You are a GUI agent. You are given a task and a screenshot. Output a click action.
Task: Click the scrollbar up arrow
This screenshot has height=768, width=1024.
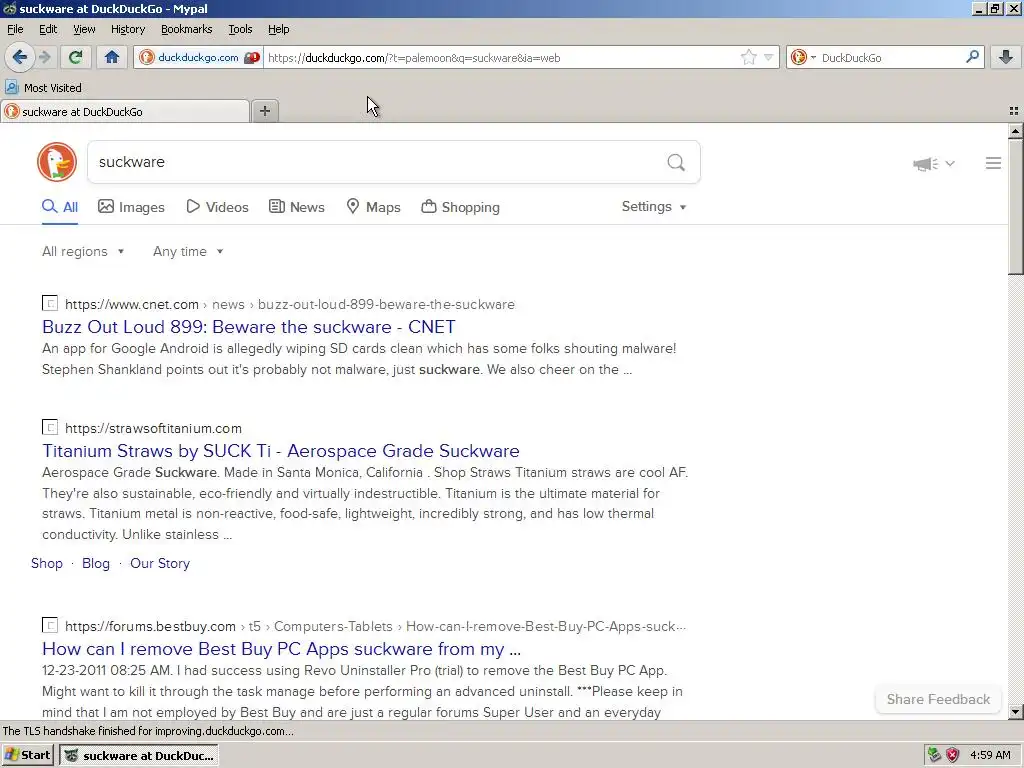1015,131
